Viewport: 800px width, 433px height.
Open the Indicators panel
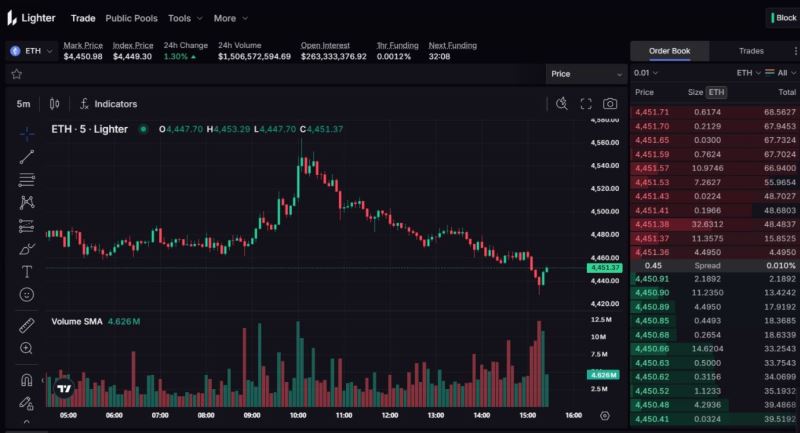tap(108, 104)
